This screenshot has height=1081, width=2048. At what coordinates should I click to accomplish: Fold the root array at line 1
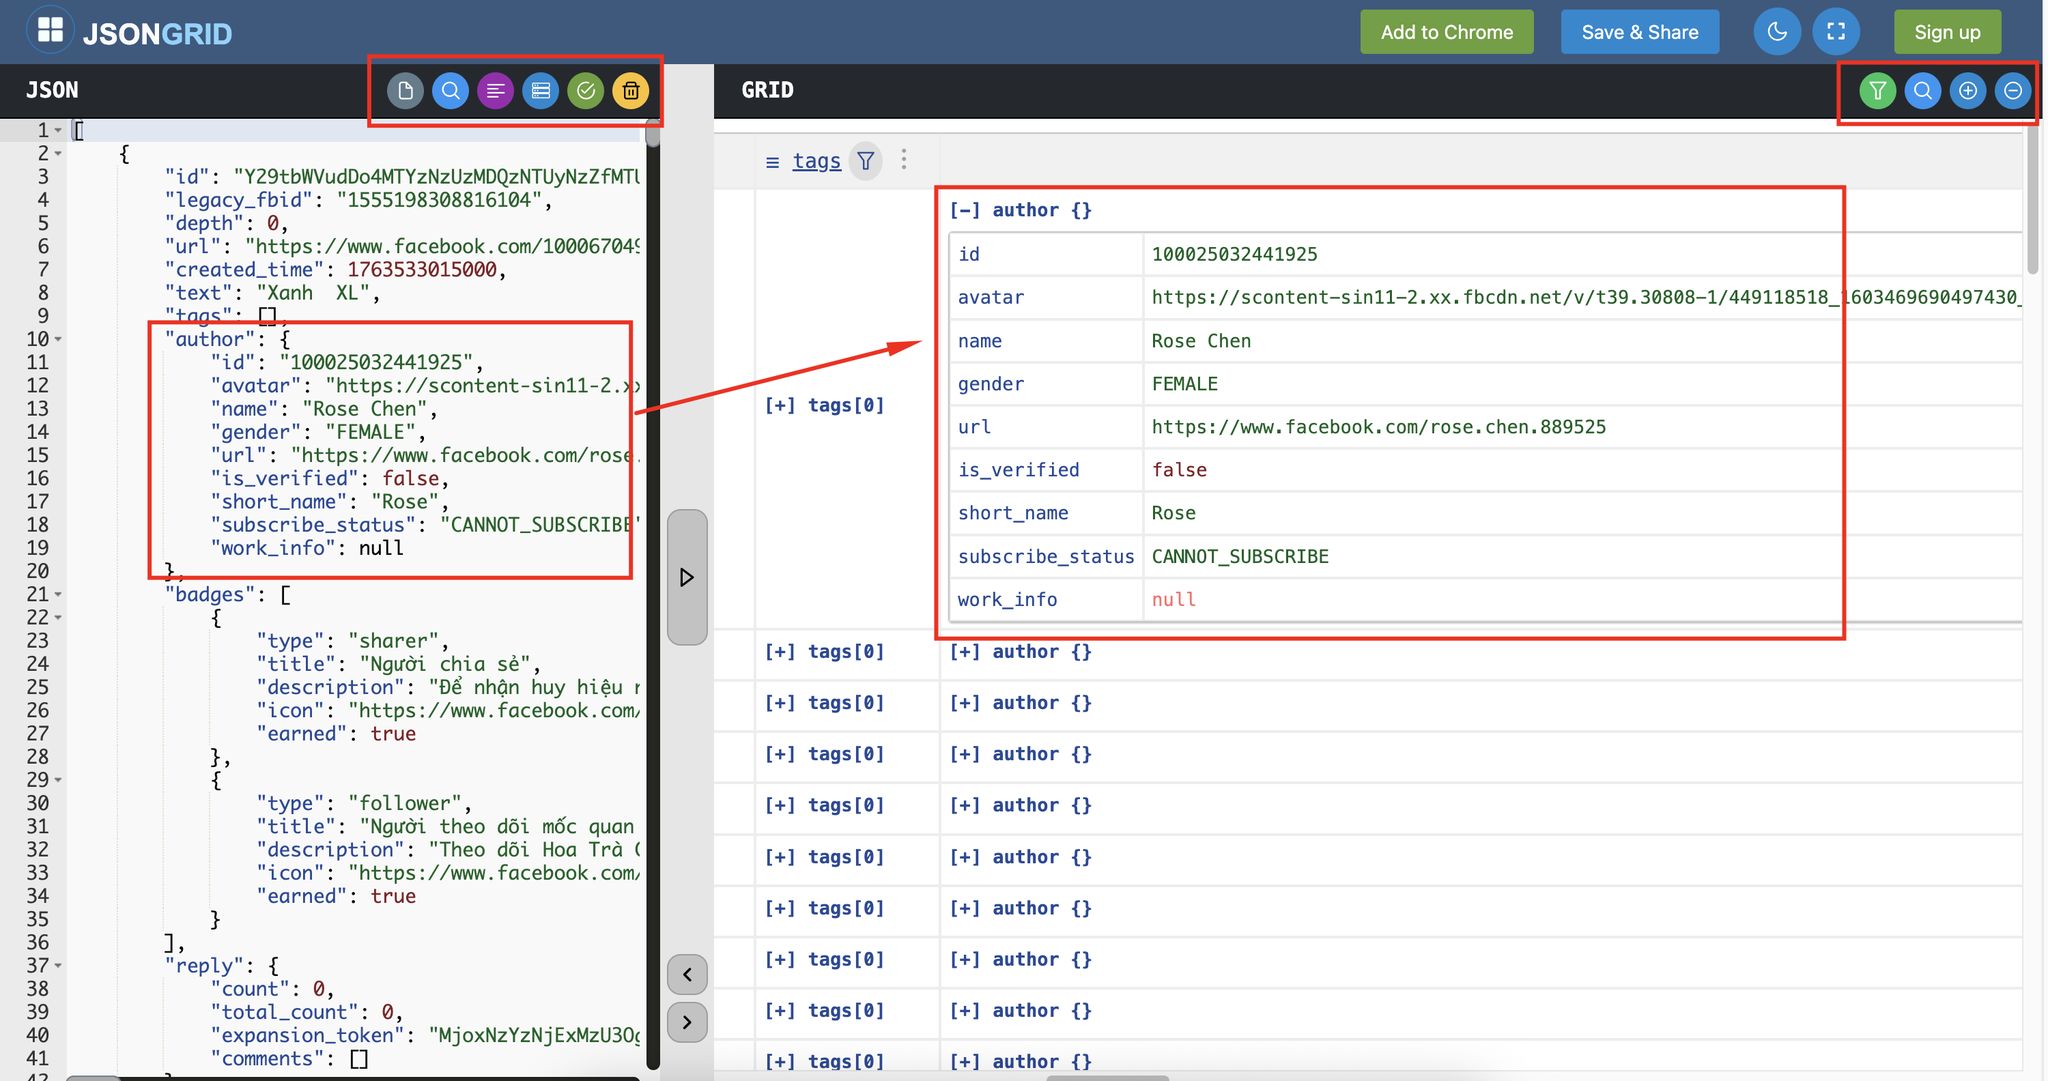click(58, 131)
